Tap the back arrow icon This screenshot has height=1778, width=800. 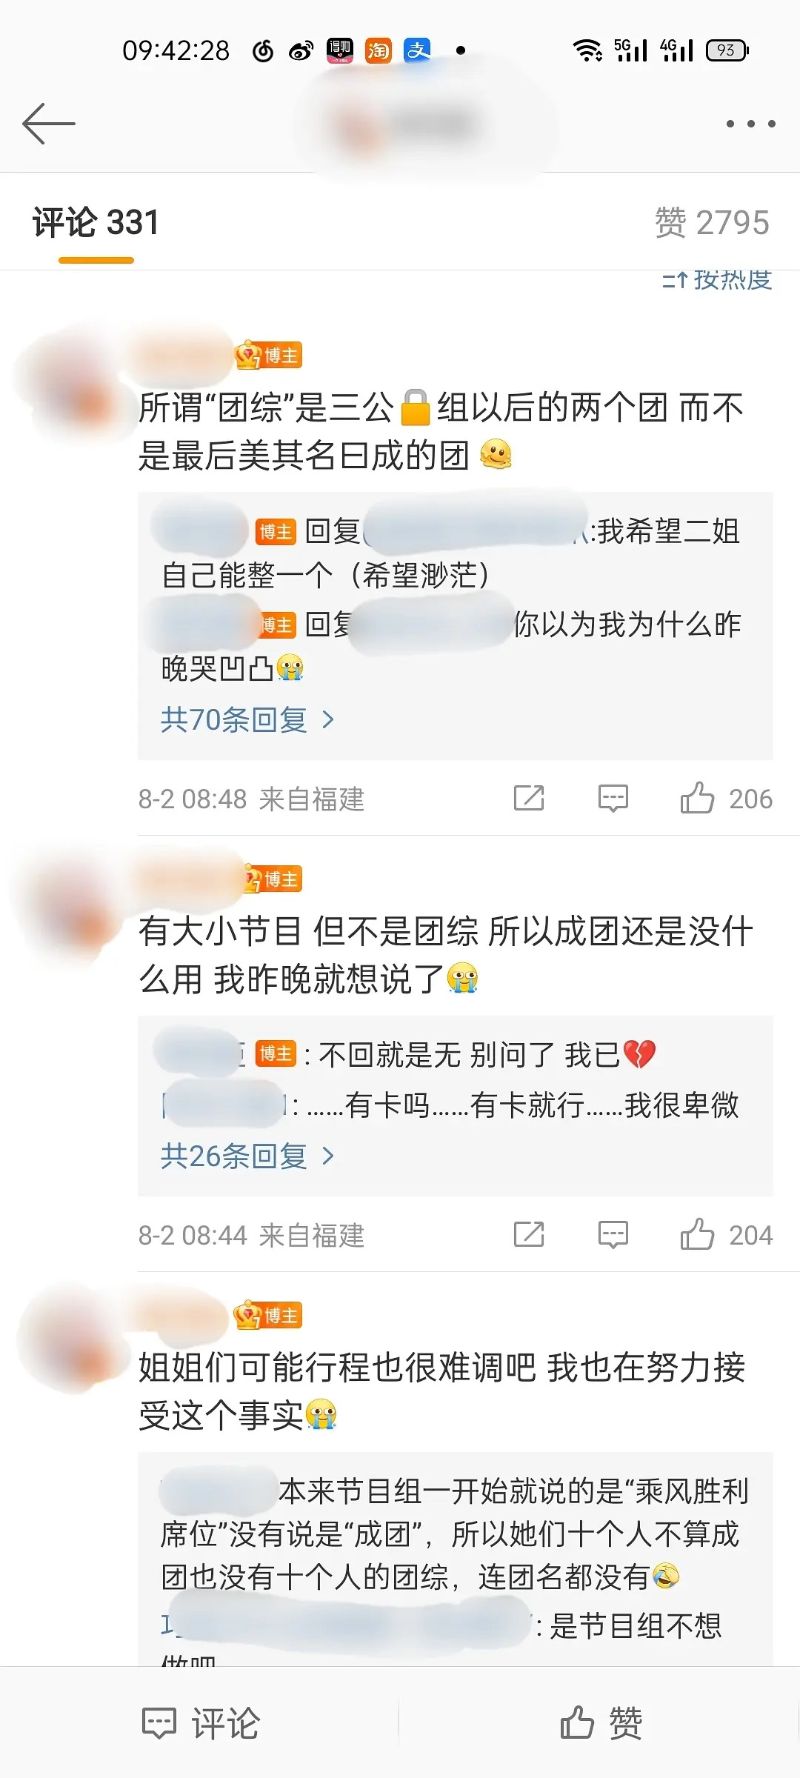[48, 124]
